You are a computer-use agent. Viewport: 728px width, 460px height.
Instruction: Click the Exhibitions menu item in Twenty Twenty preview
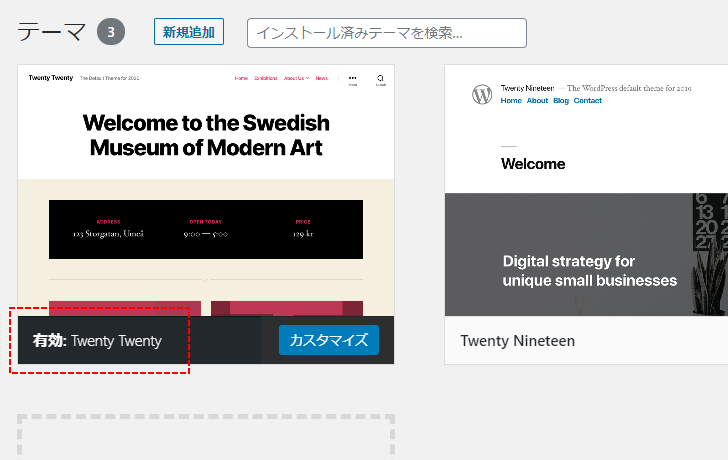point(265,78)
